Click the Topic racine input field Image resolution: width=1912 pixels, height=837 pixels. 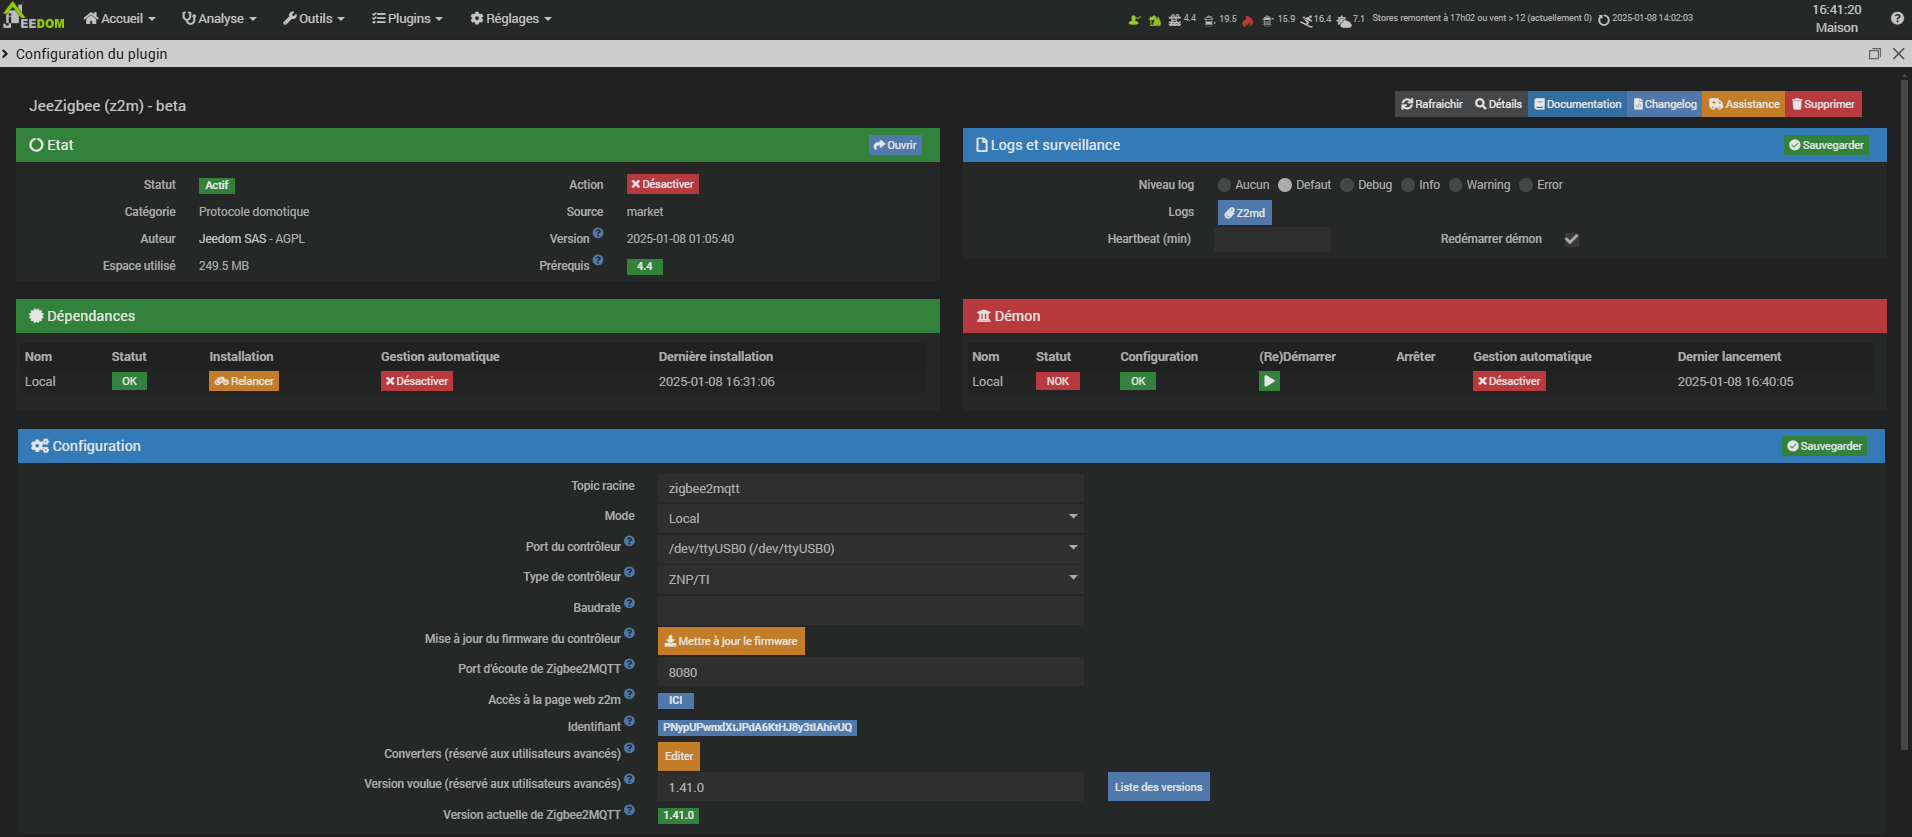click(870, 488)
